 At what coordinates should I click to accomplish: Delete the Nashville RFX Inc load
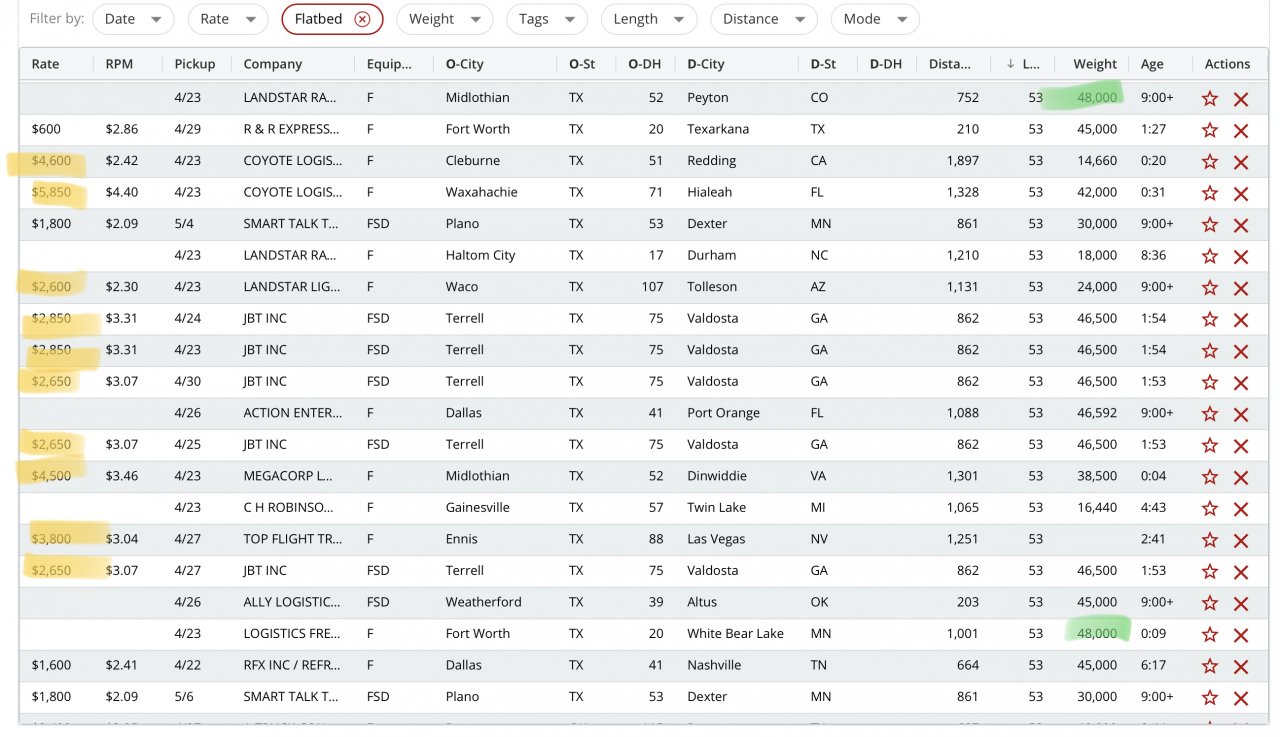pos(1241,667)
